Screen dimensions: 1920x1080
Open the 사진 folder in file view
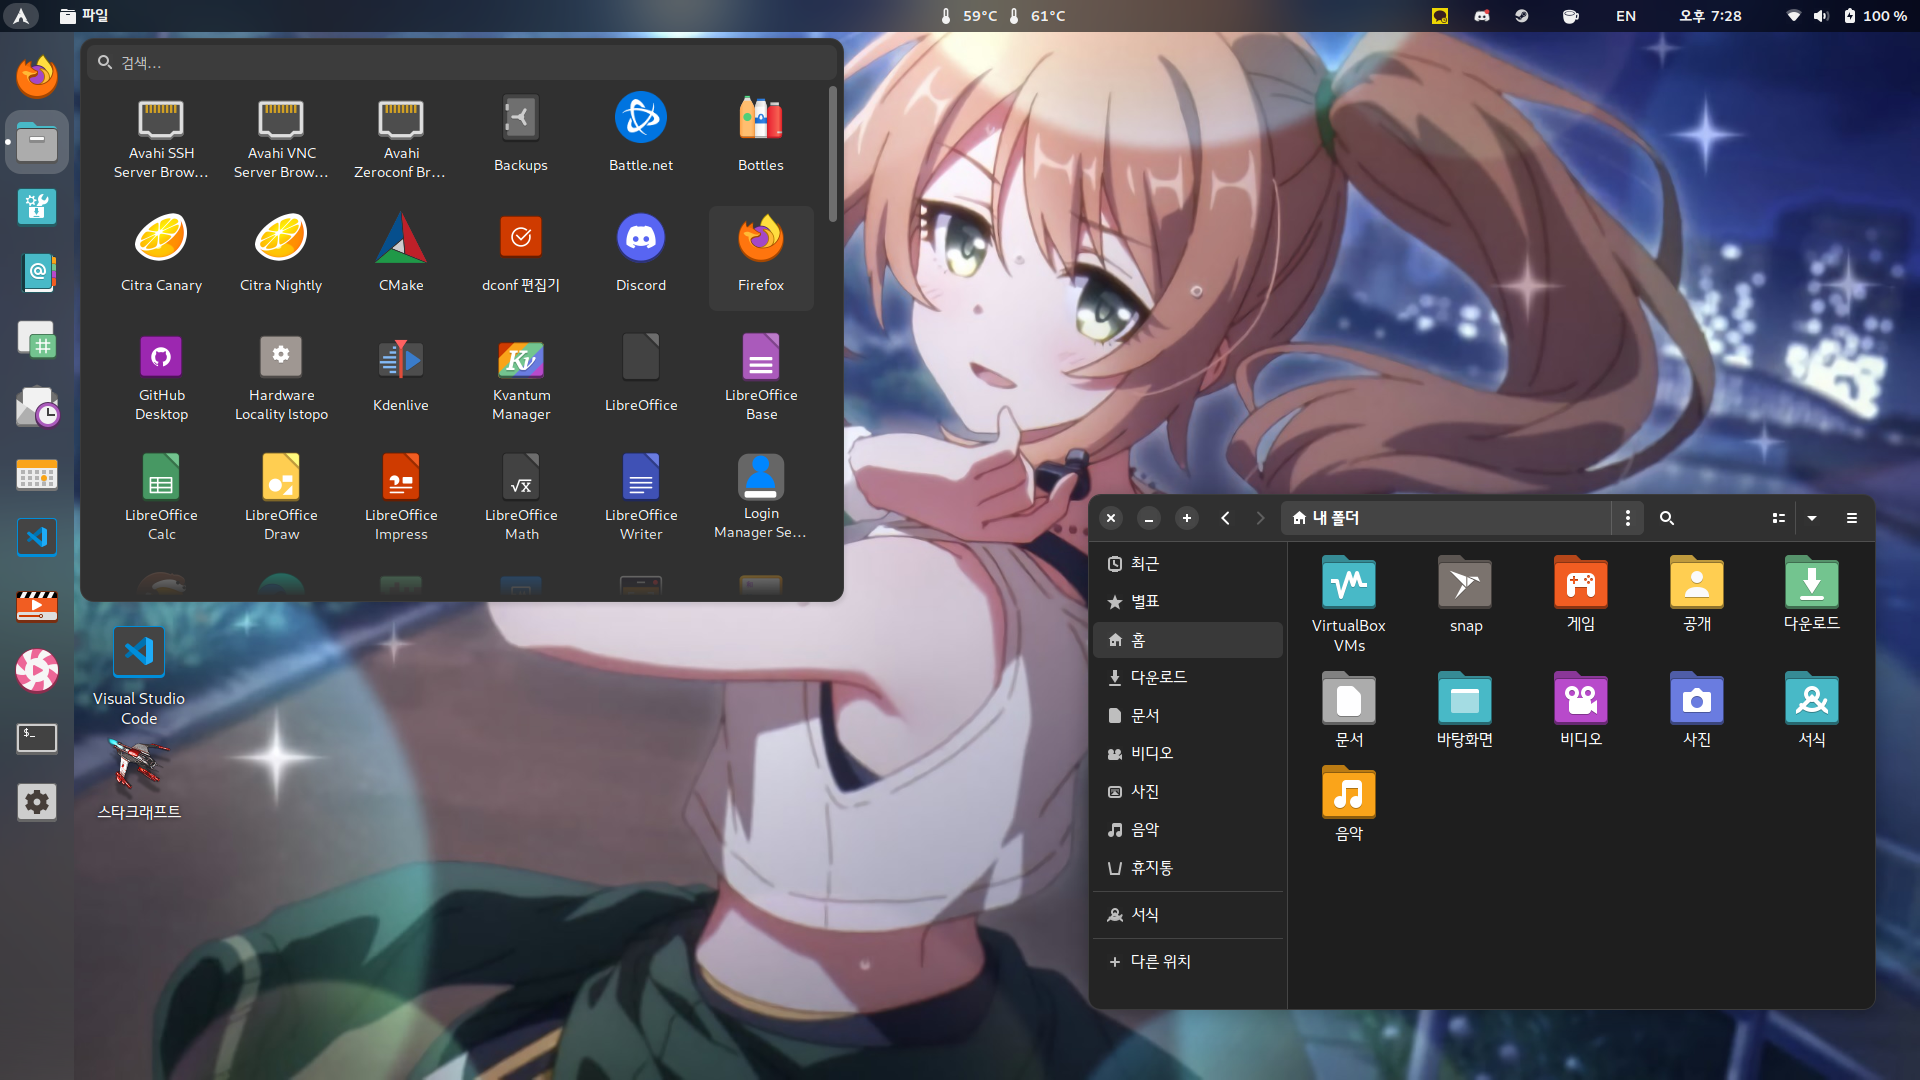pos(1697,710)
